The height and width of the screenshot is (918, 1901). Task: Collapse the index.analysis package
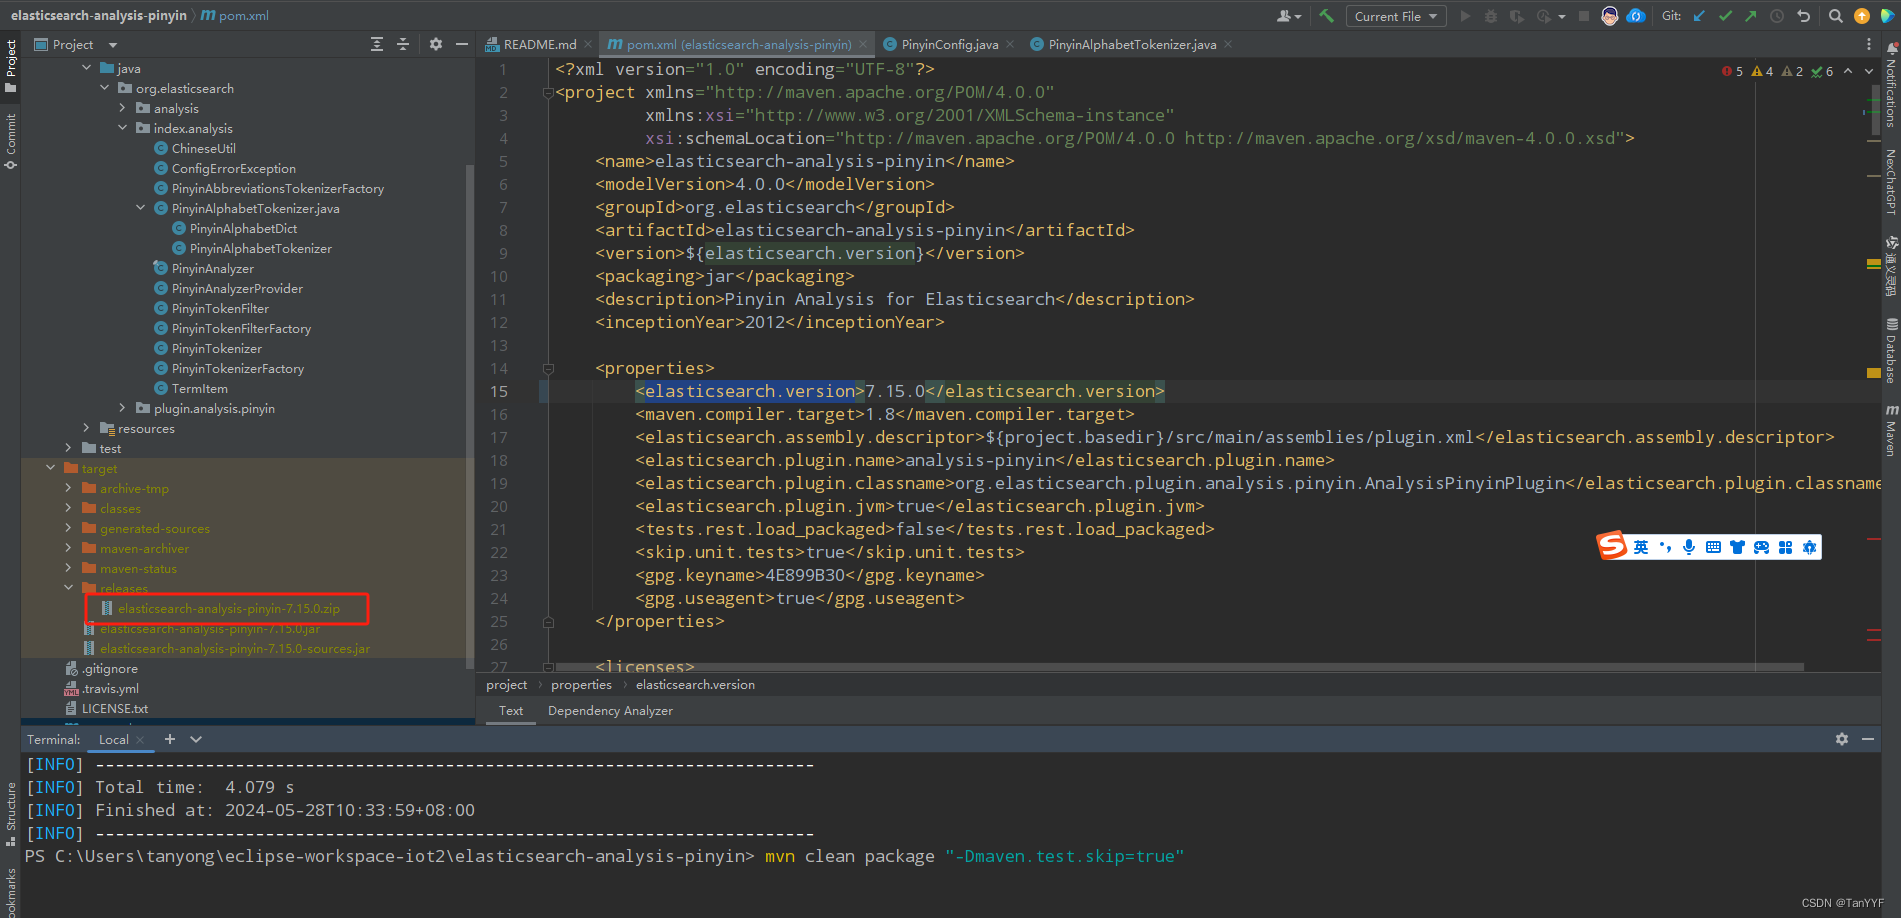(x=123, y=128)
